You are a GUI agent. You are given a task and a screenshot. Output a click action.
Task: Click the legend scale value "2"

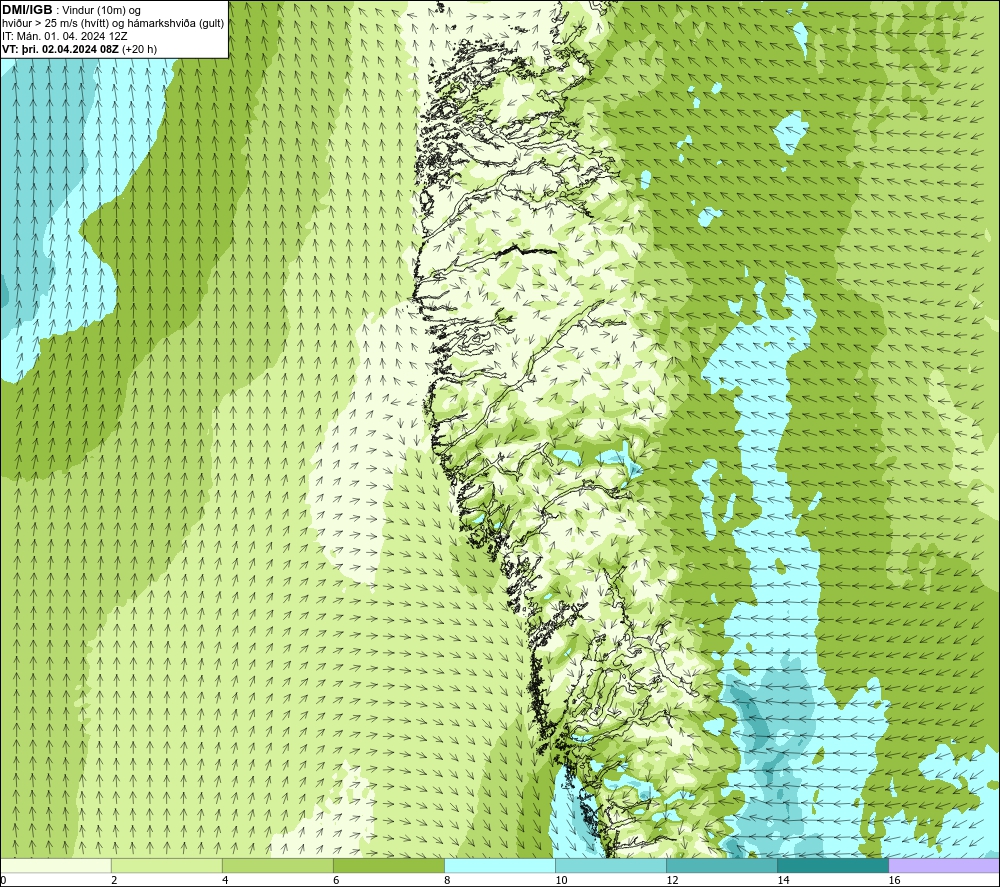114,881
